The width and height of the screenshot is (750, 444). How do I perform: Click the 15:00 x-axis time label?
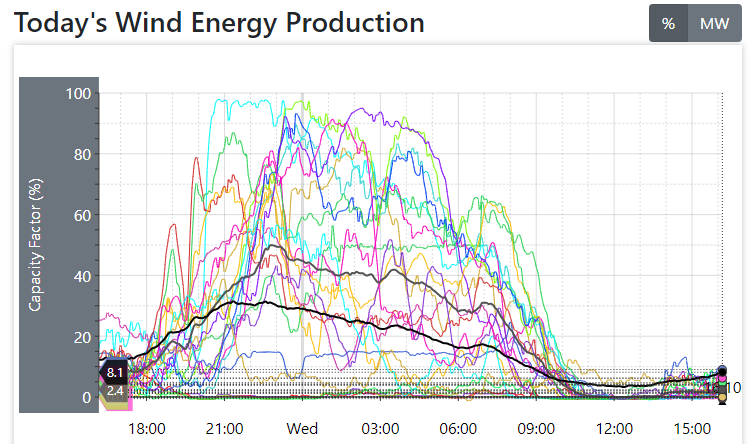691,428
